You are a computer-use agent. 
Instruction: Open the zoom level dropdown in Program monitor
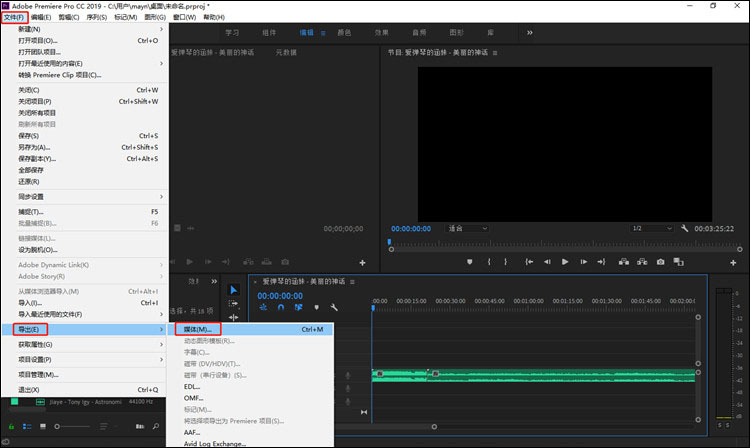(467, 229)
